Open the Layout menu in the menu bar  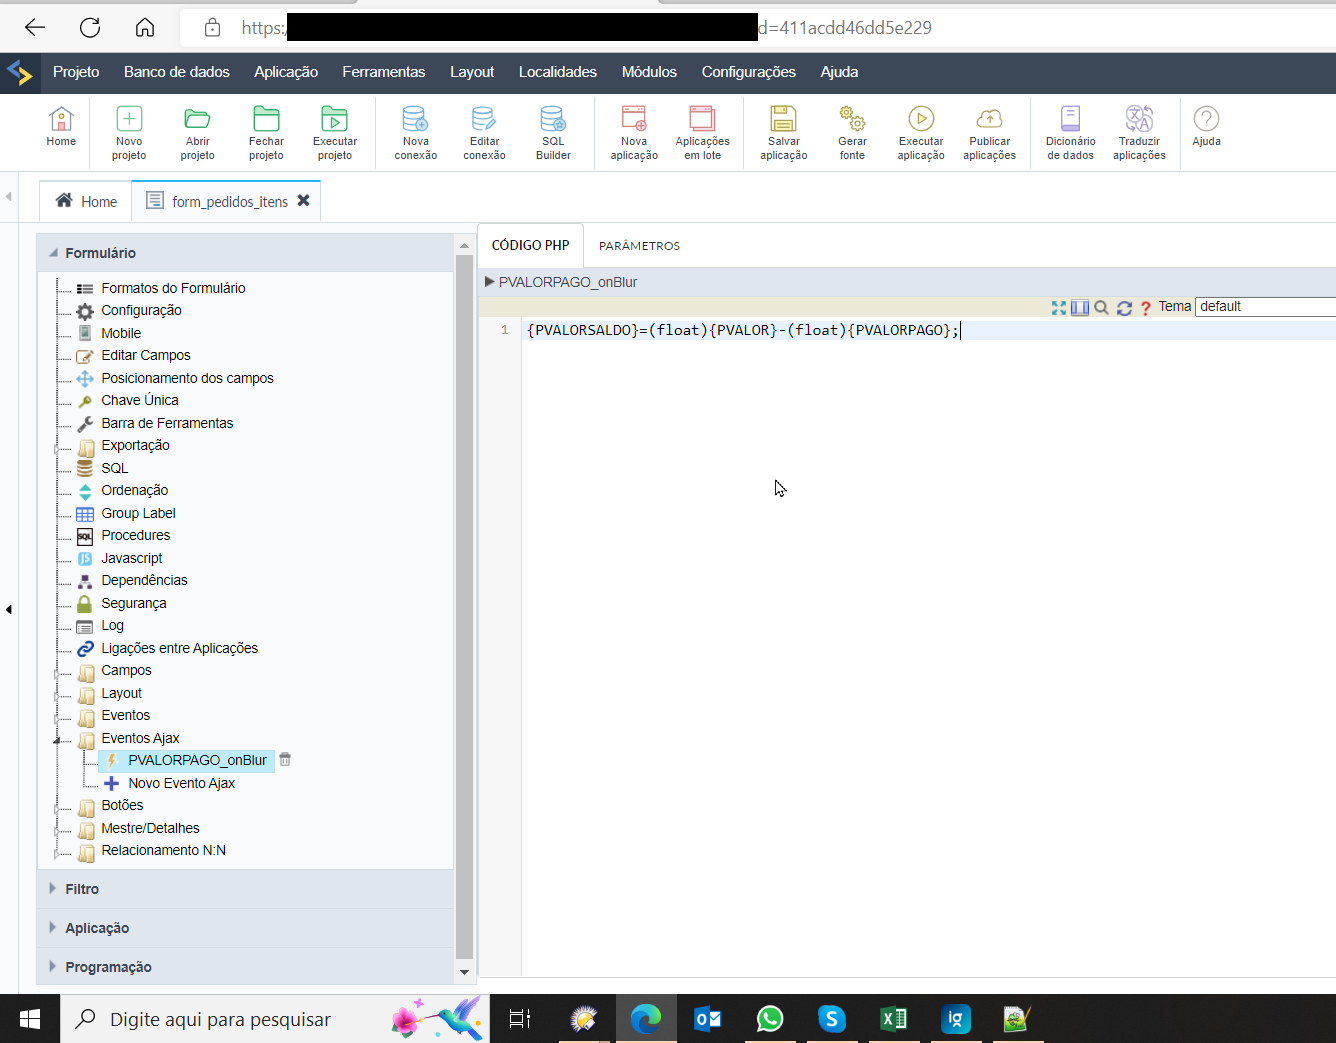click(x=472, y=72)
